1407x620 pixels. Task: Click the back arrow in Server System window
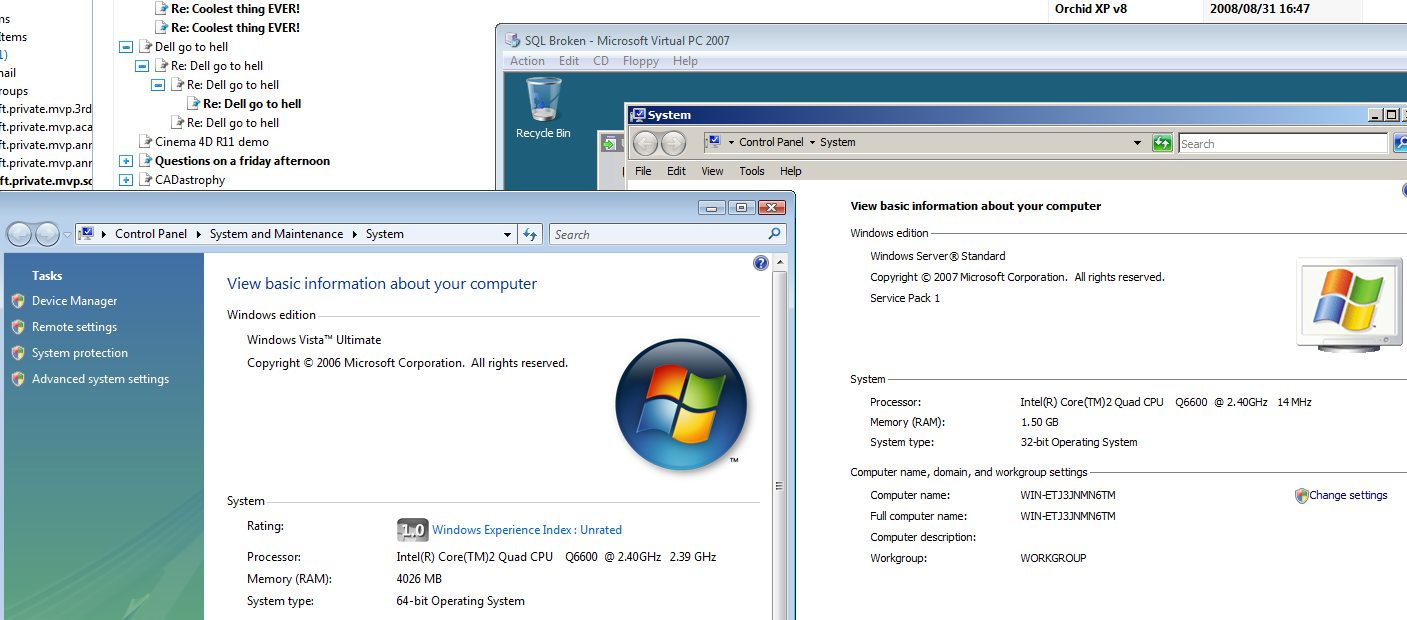(646, 143)
